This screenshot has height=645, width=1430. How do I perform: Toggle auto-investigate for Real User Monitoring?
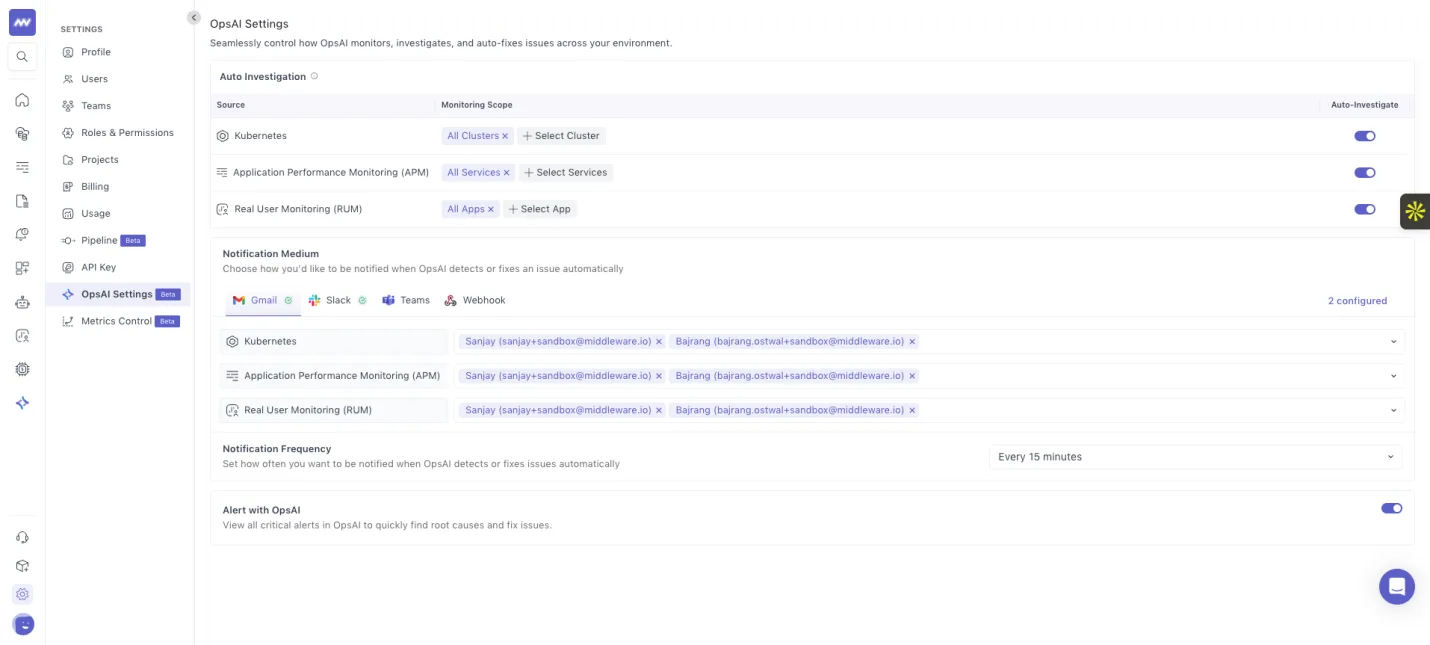[x=1365, y=210]
